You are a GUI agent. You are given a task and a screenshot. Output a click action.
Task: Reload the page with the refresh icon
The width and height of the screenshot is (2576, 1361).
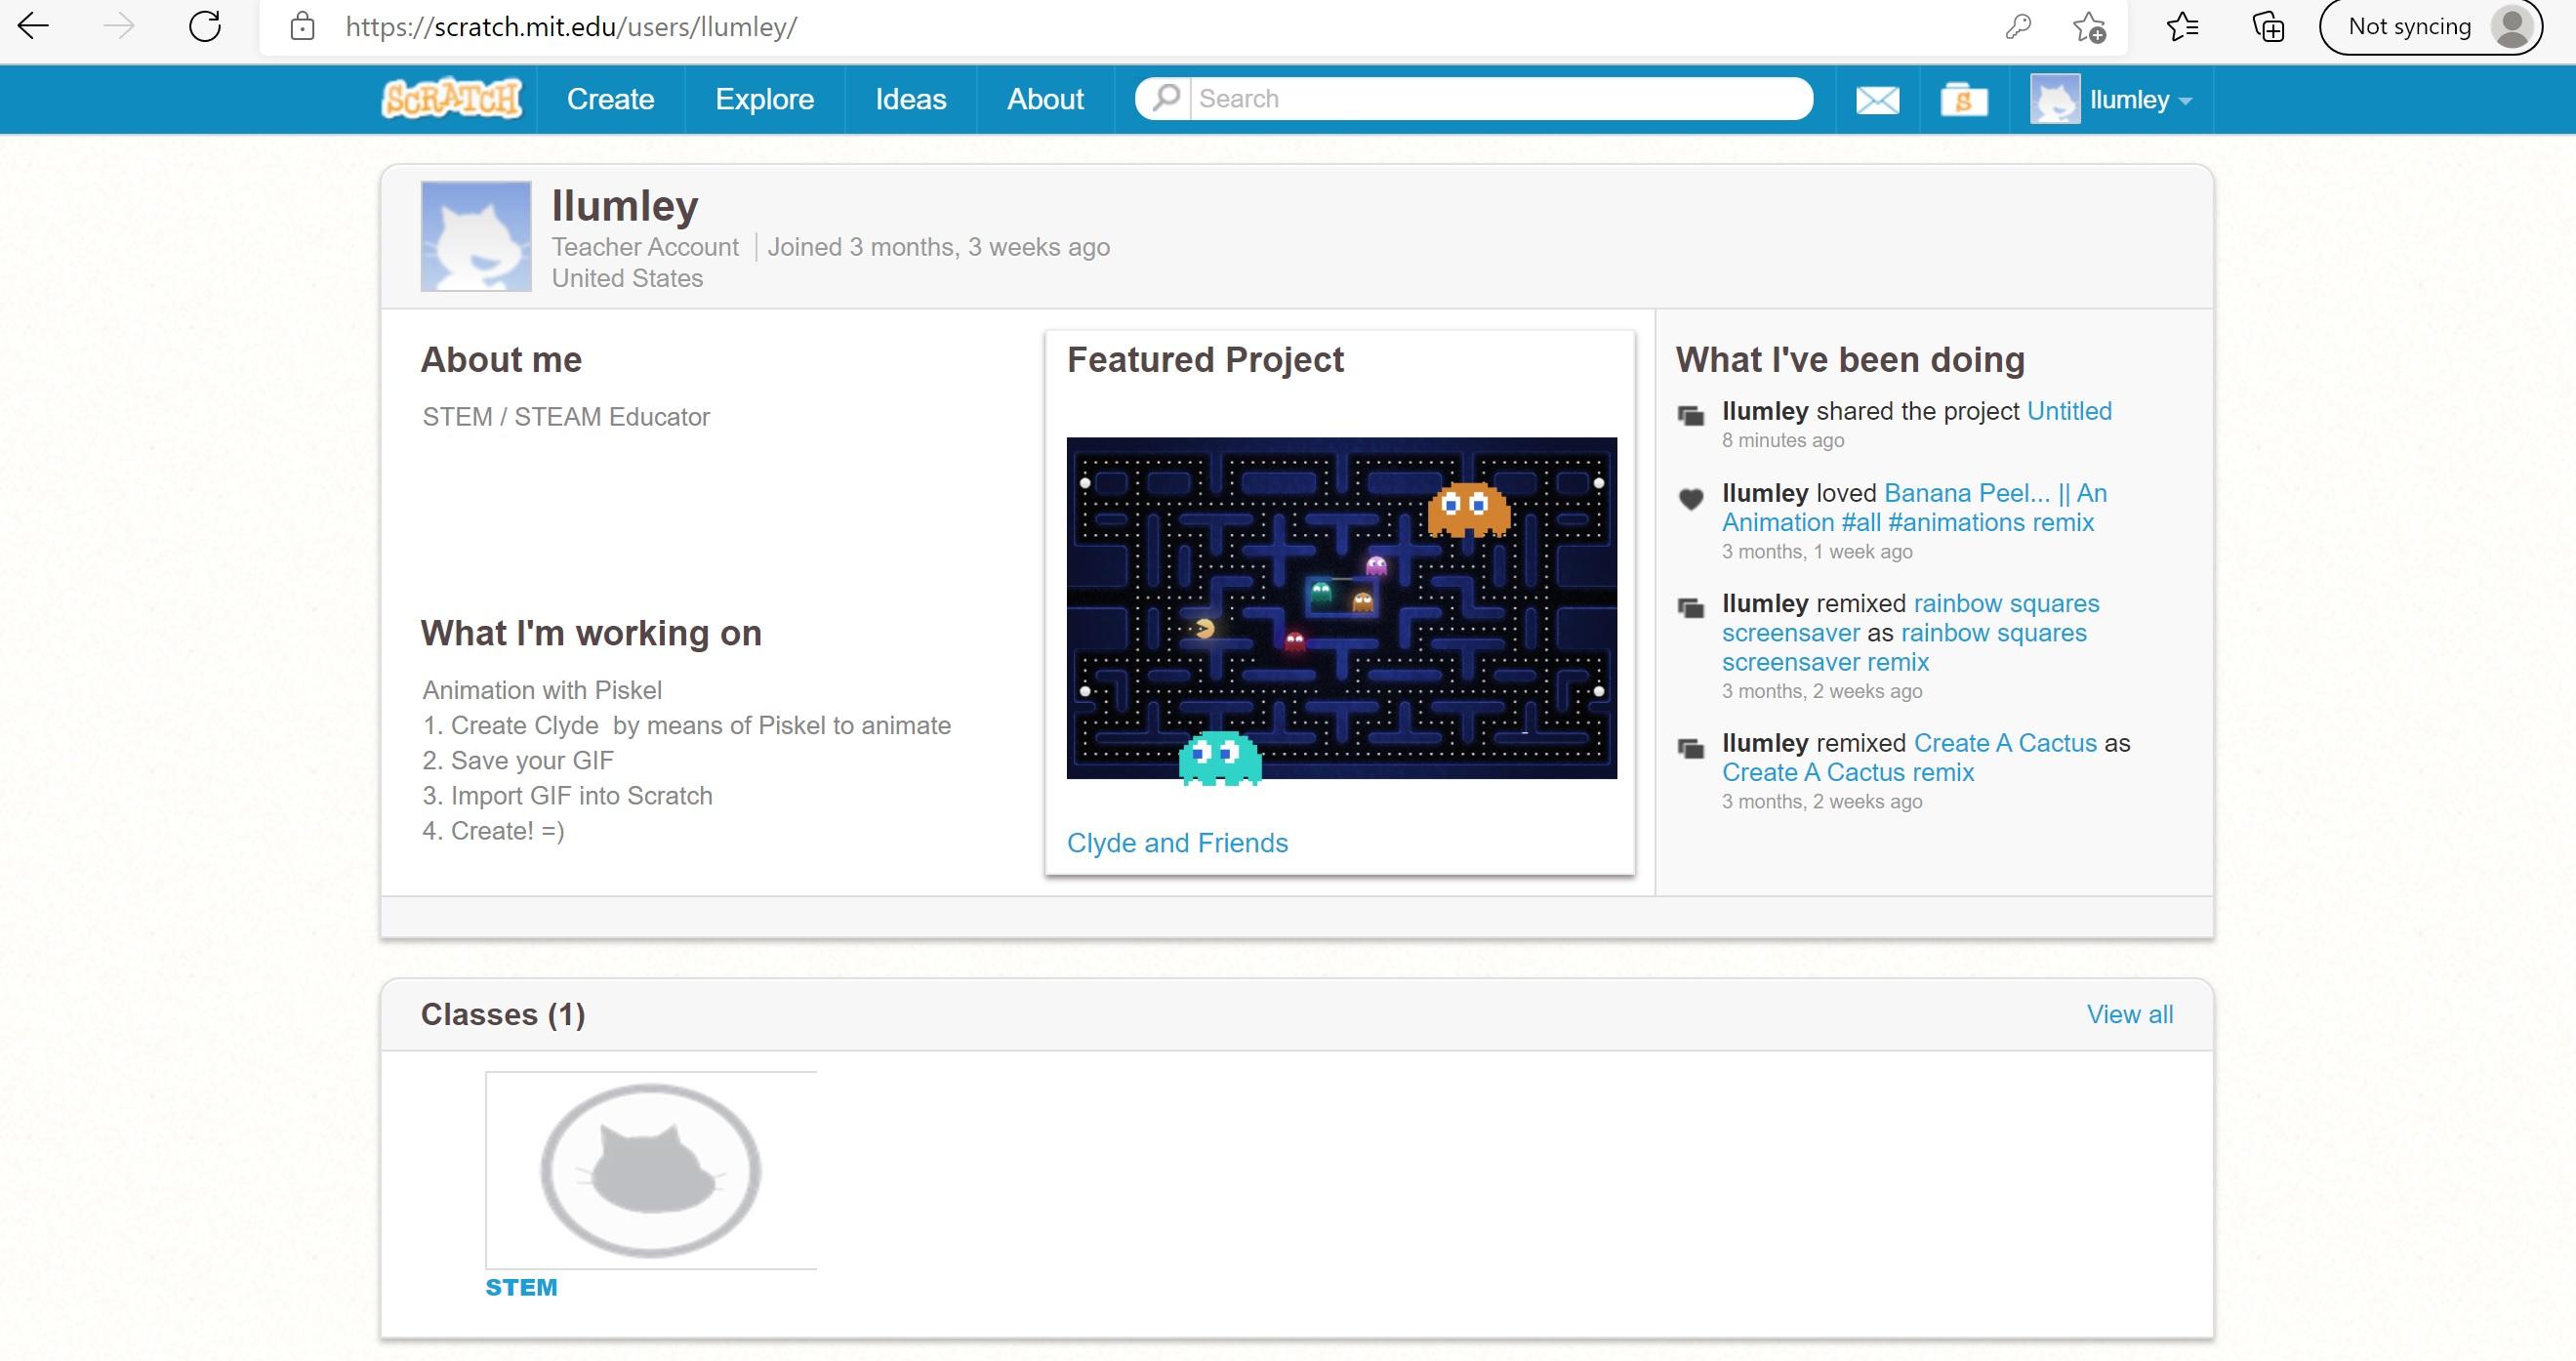tap(205, 27)
